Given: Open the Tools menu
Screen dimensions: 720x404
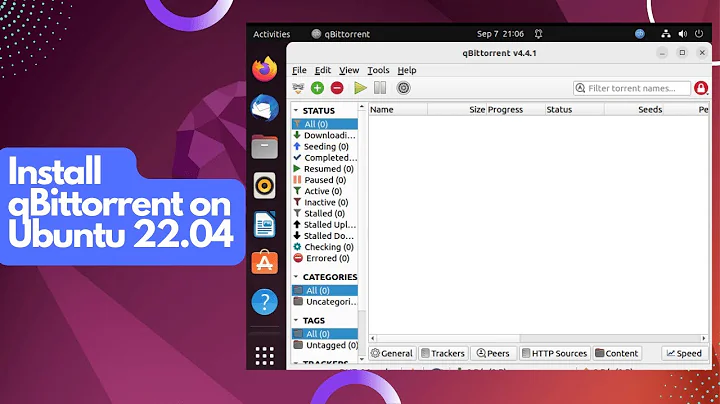Looking at the screenshot, I should point(378,70).
